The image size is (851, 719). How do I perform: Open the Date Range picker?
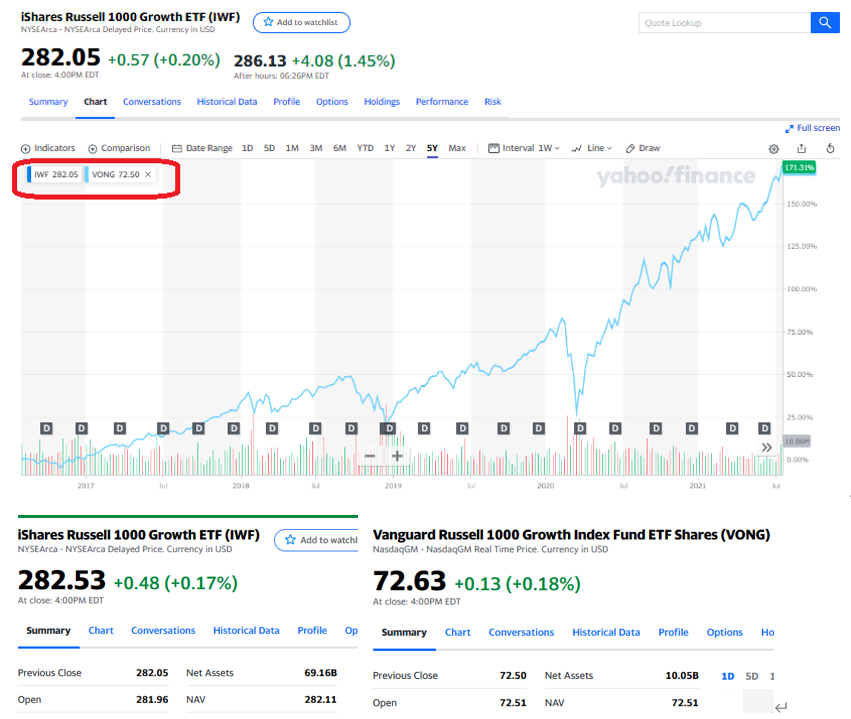[202, 148]
